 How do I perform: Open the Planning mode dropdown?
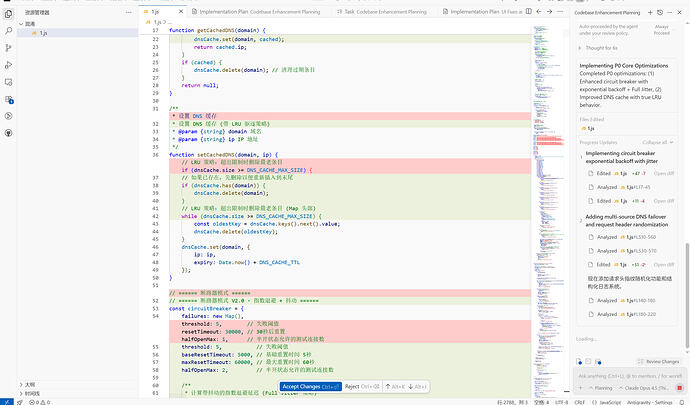(x=600, y=388)
